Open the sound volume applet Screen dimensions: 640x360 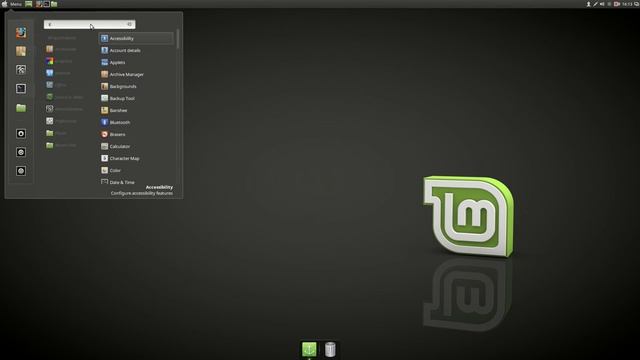coord(602,4)
